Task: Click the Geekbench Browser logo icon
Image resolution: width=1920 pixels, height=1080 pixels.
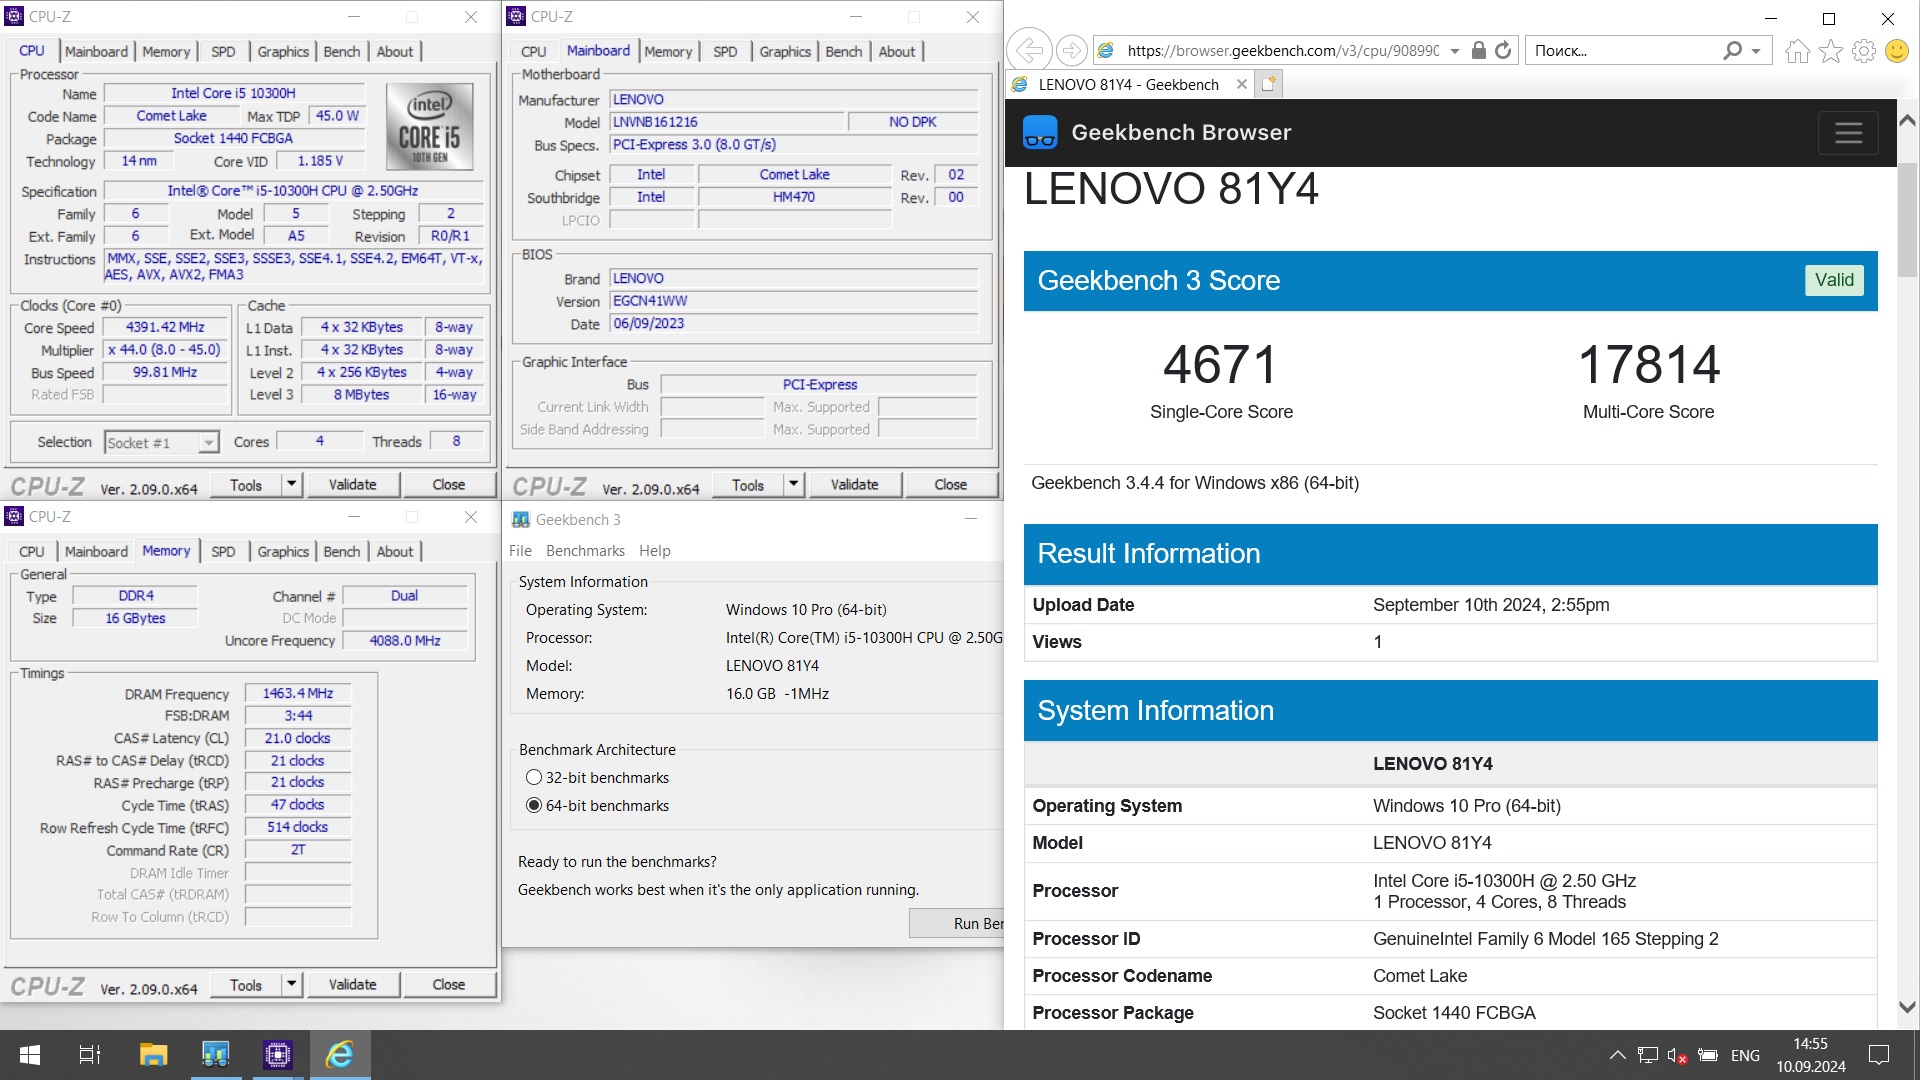Action: click(x=1040, y=132)
